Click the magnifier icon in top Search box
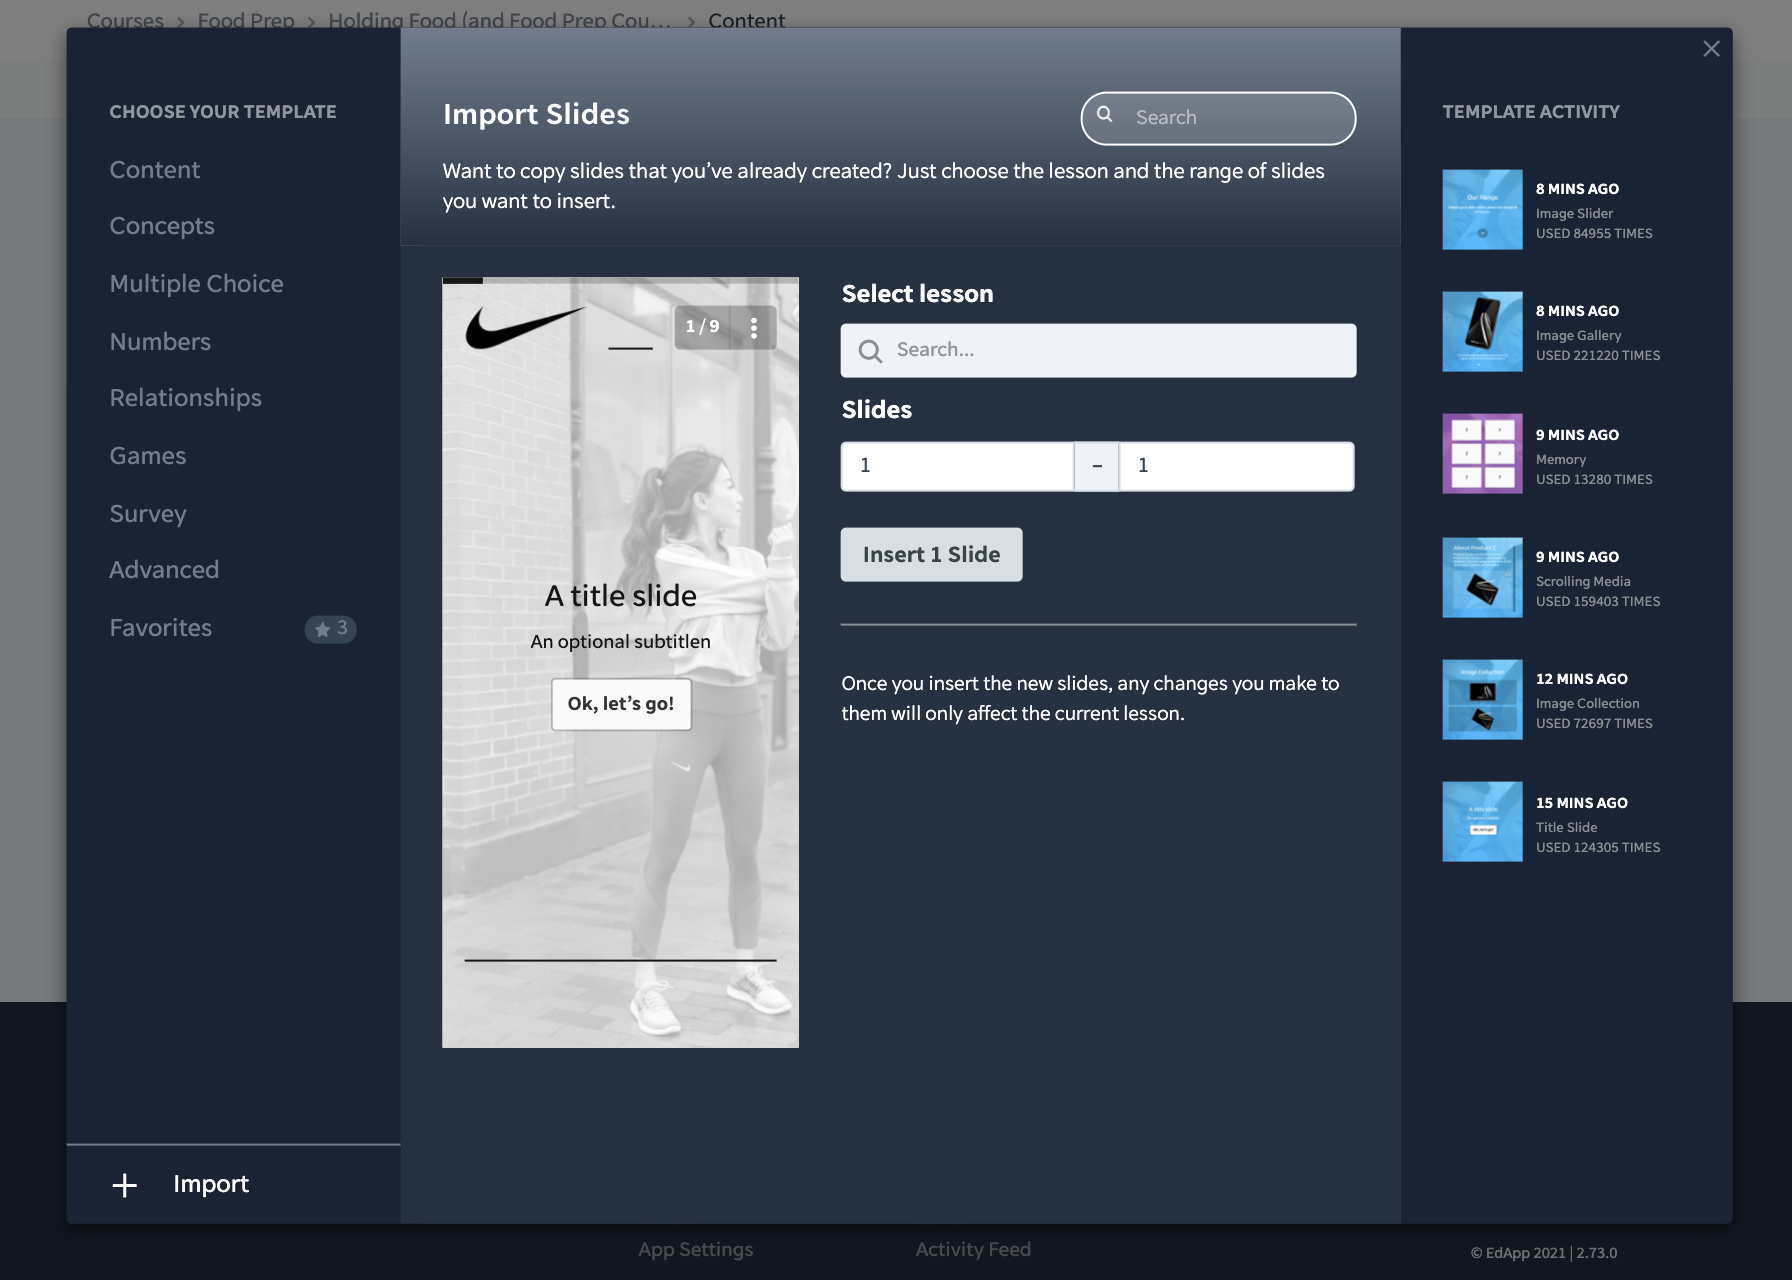The height and width of the screenshot is (1280, 1792). click(x=1105, y=115)
